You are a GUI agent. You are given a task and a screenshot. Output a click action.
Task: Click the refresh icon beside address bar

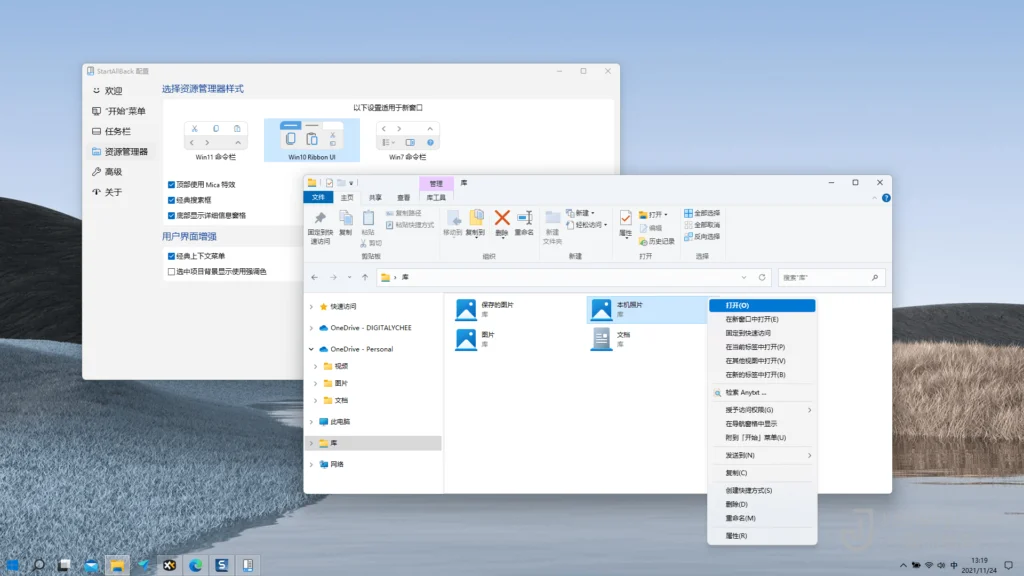[762, 278]
